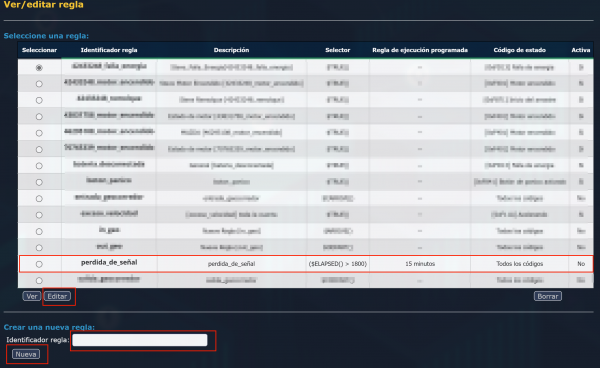
Task: Select the radio button above perdida_de_señal row
Action: pyautogui.click(x=39, y=248)
